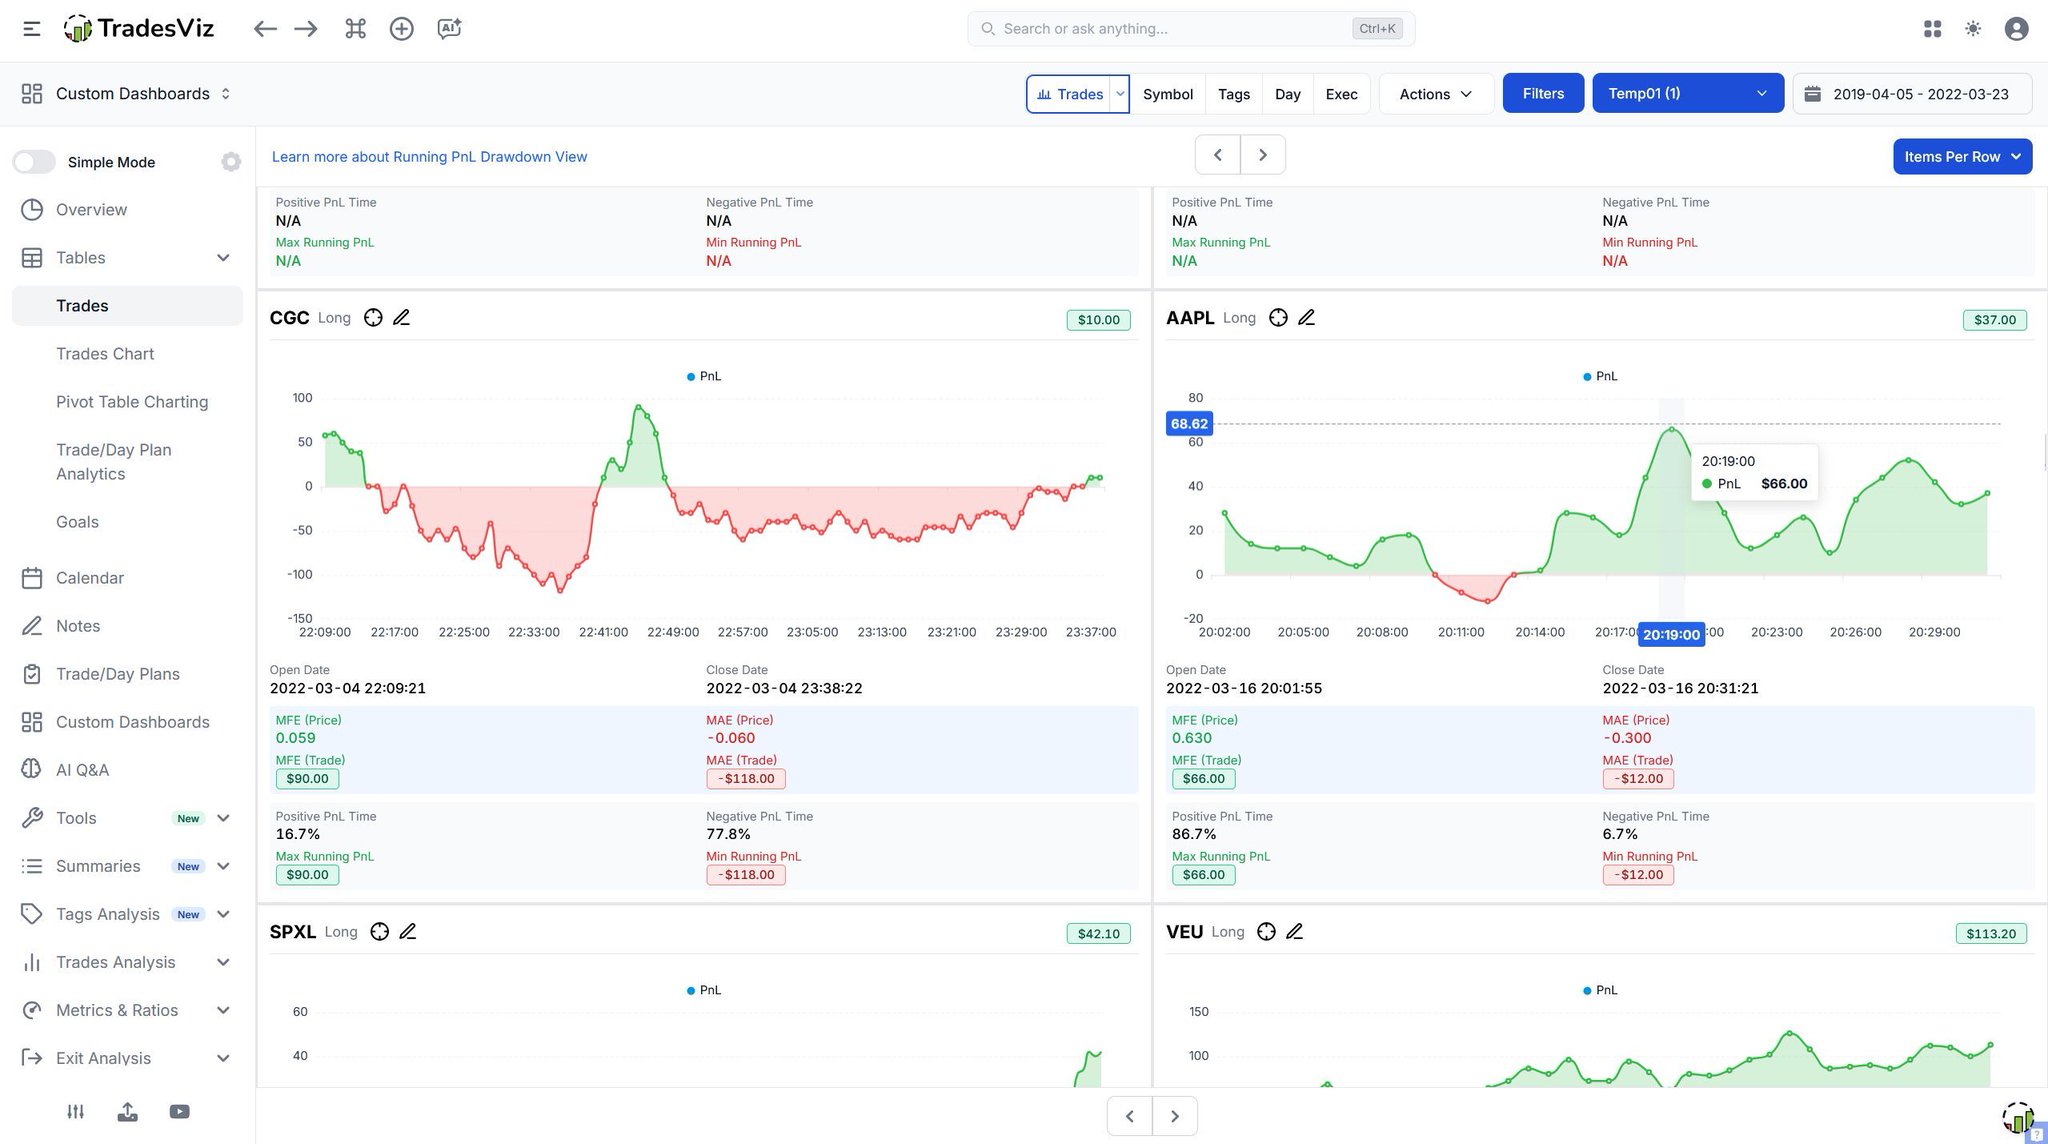Click the add plus circle icon
This screenshot has height=1144, width=2048.
click(402, 29)
